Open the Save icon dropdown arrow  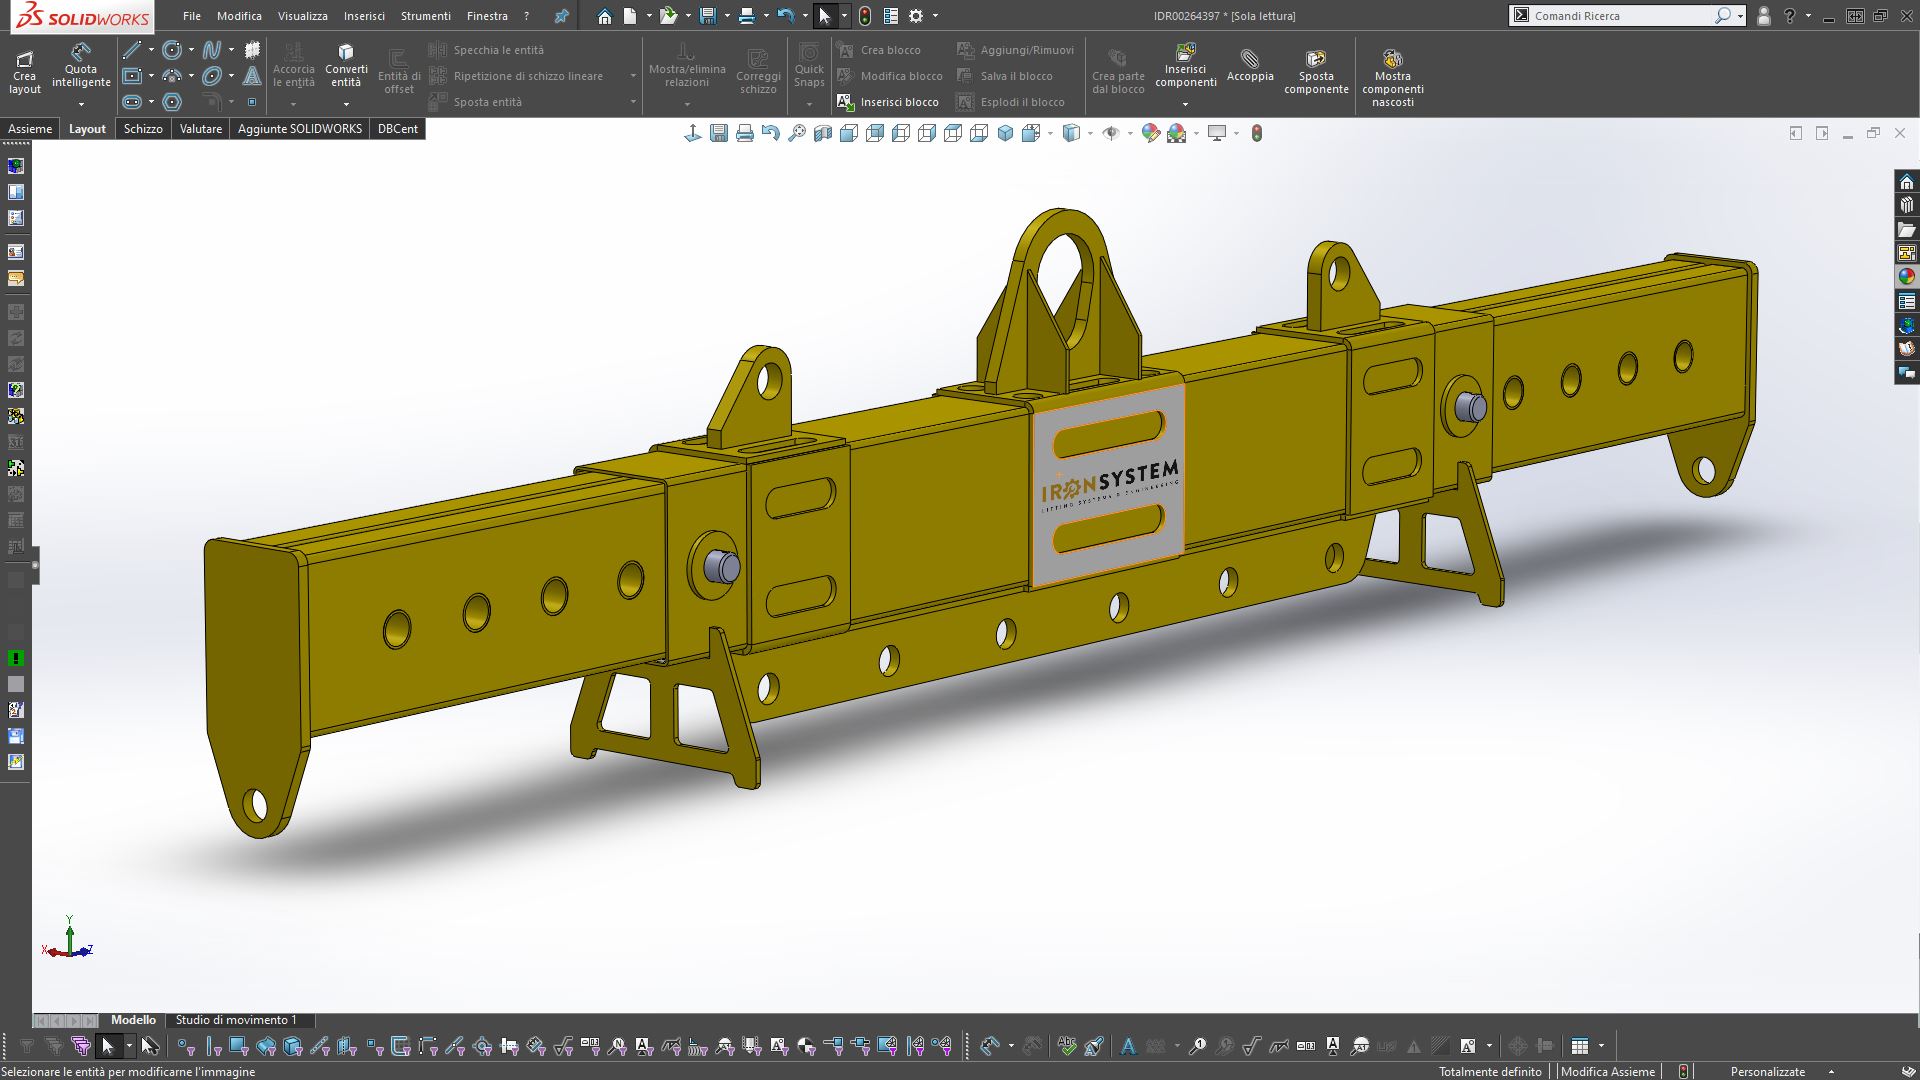pyautogui.click(x=727, y=16)
